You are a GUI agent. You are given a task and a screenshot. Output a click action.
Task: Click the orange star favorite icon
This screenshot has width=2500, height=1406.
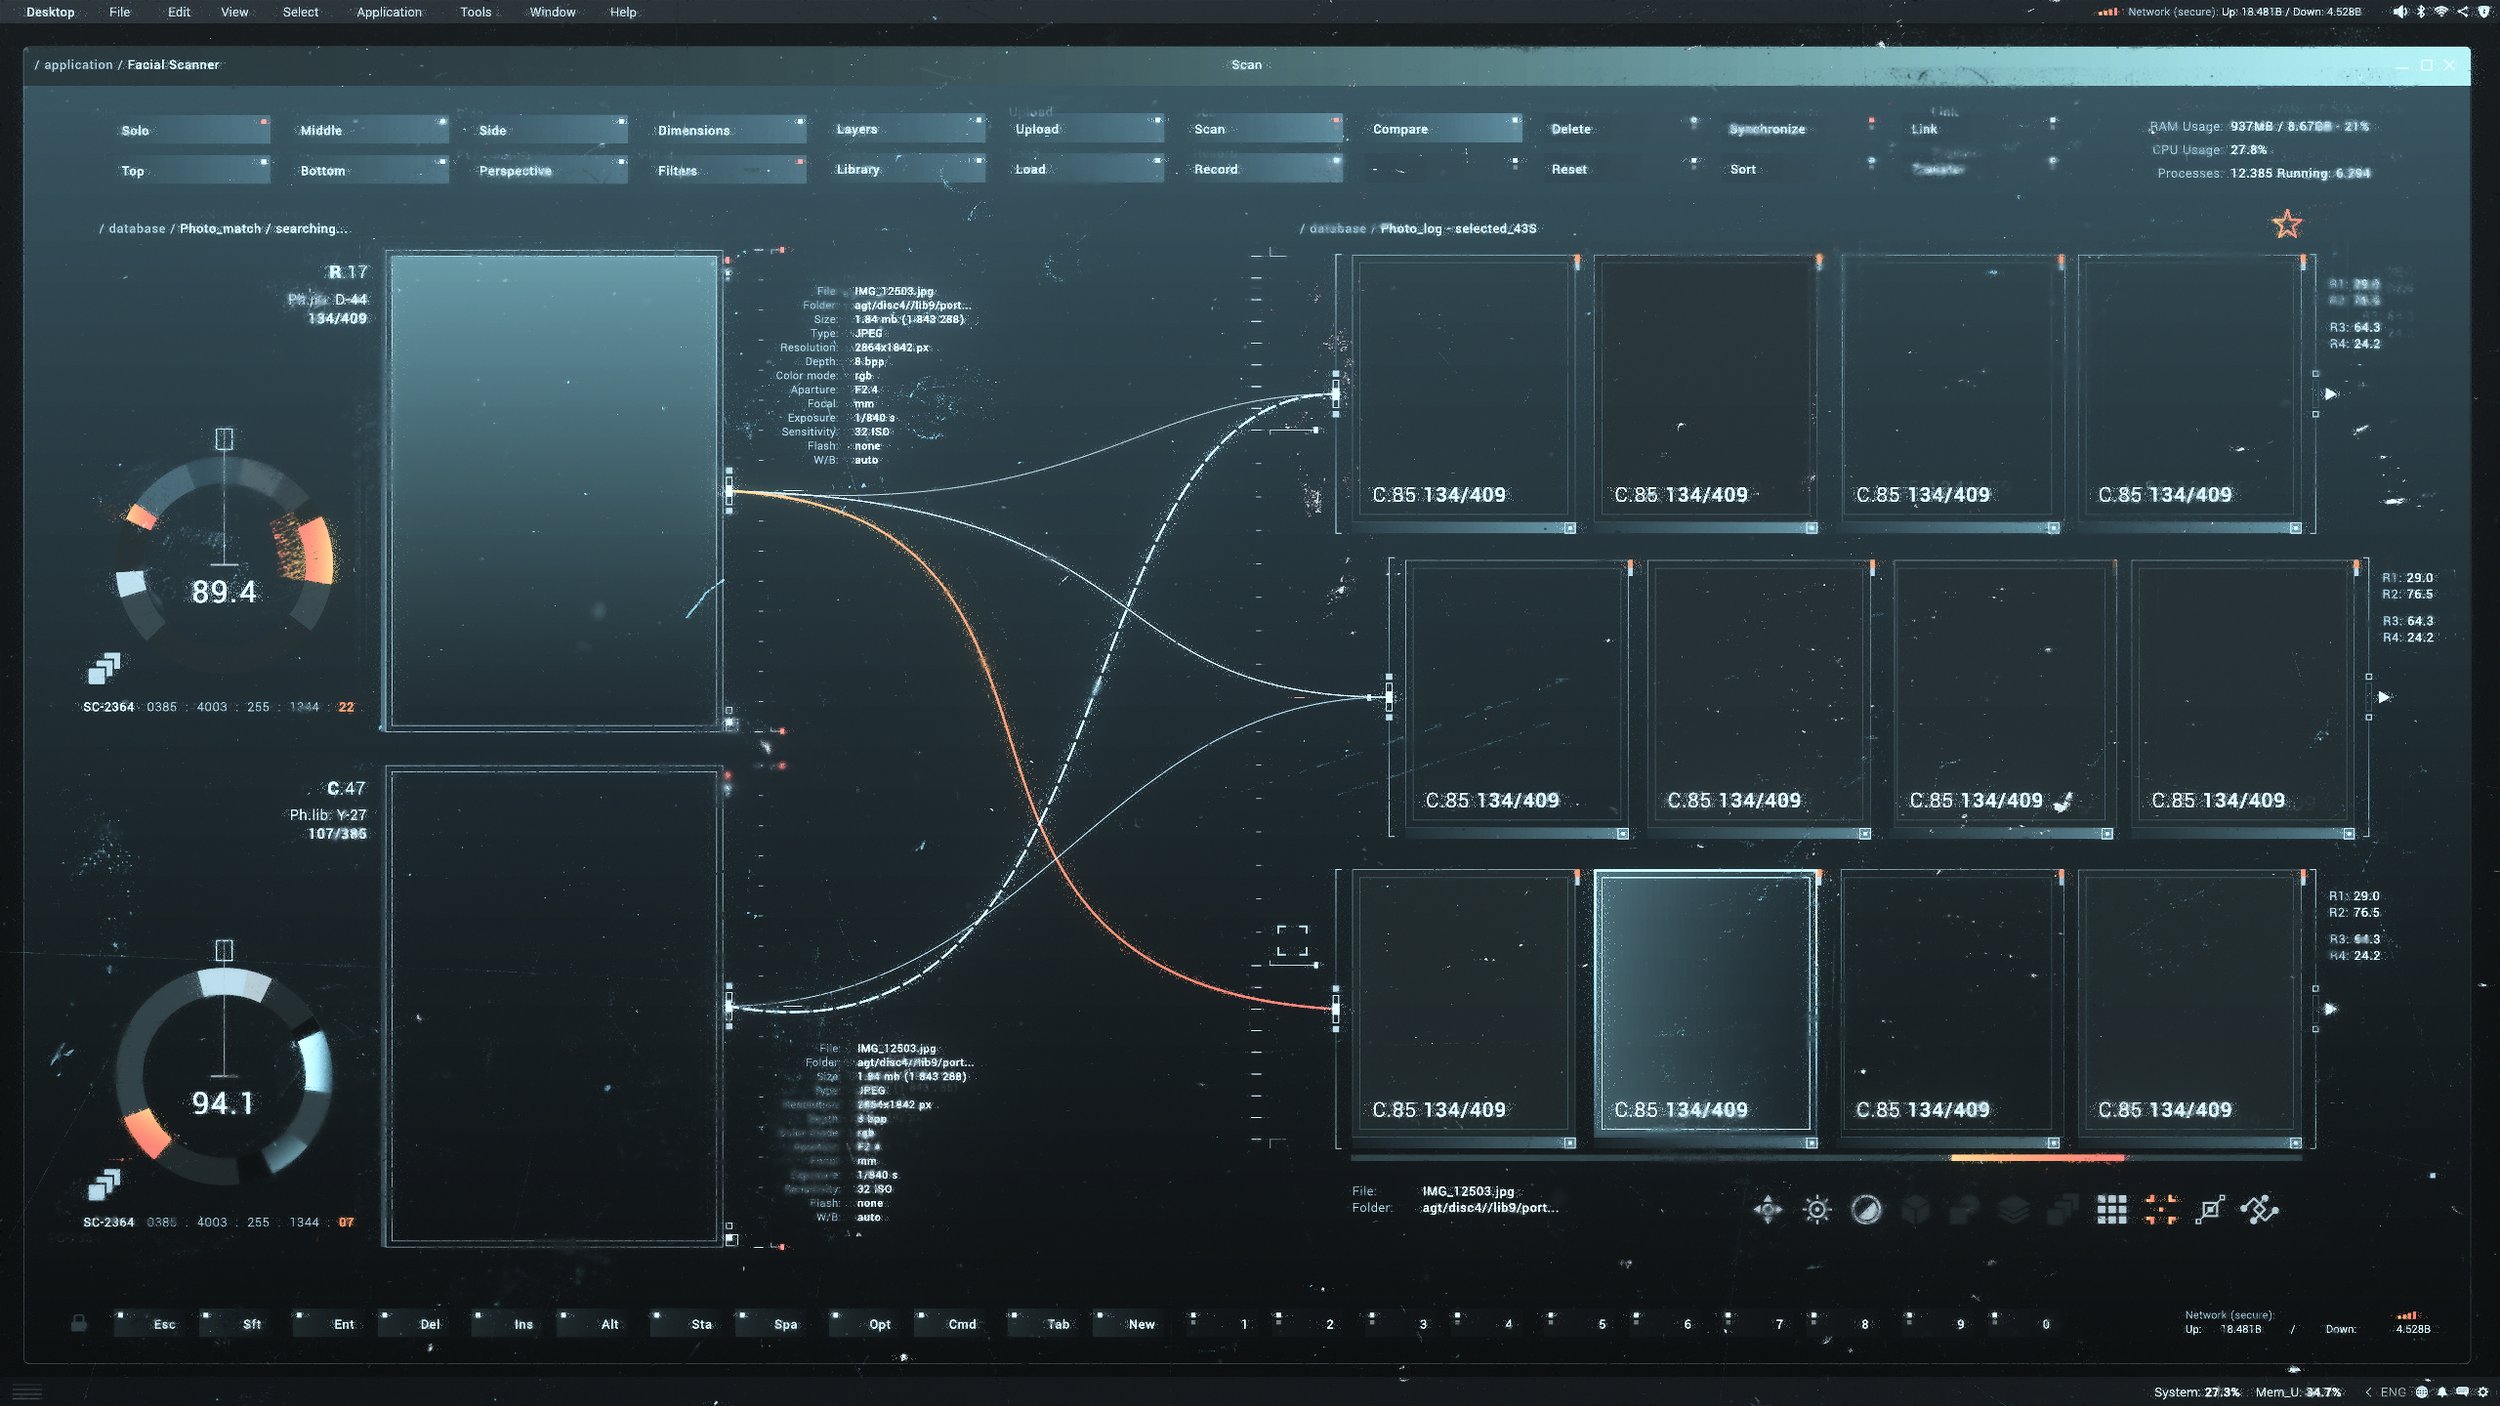2286,224
